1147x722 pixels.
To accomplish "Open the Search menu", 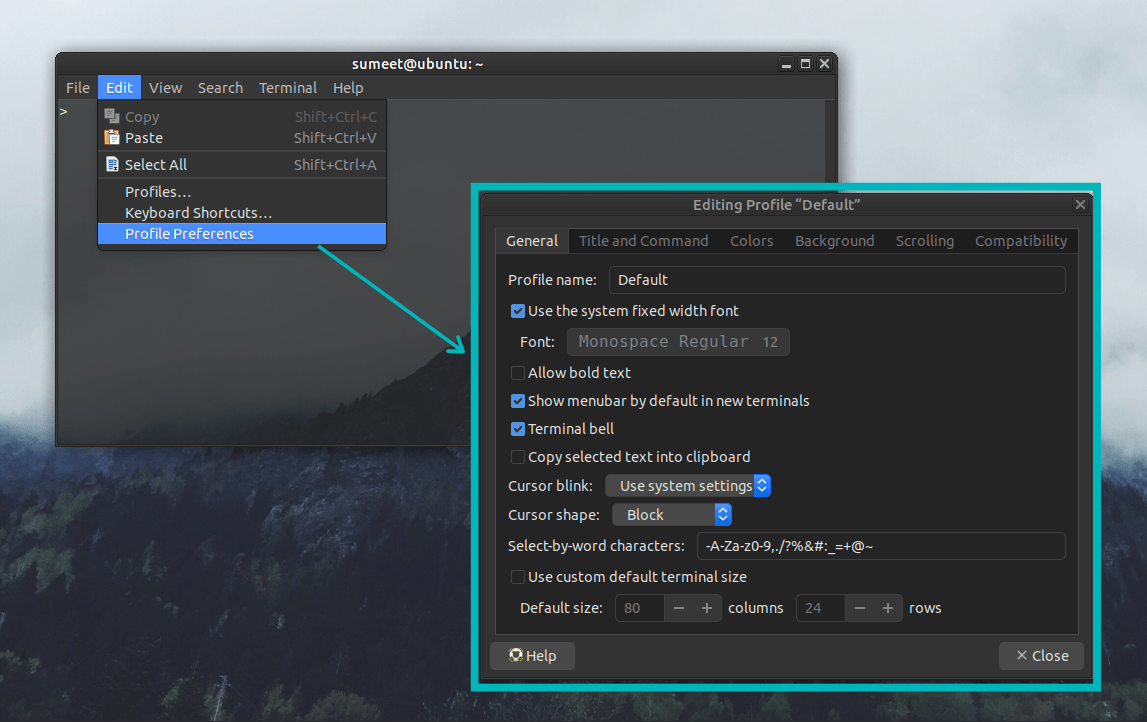I will point(220,87).
